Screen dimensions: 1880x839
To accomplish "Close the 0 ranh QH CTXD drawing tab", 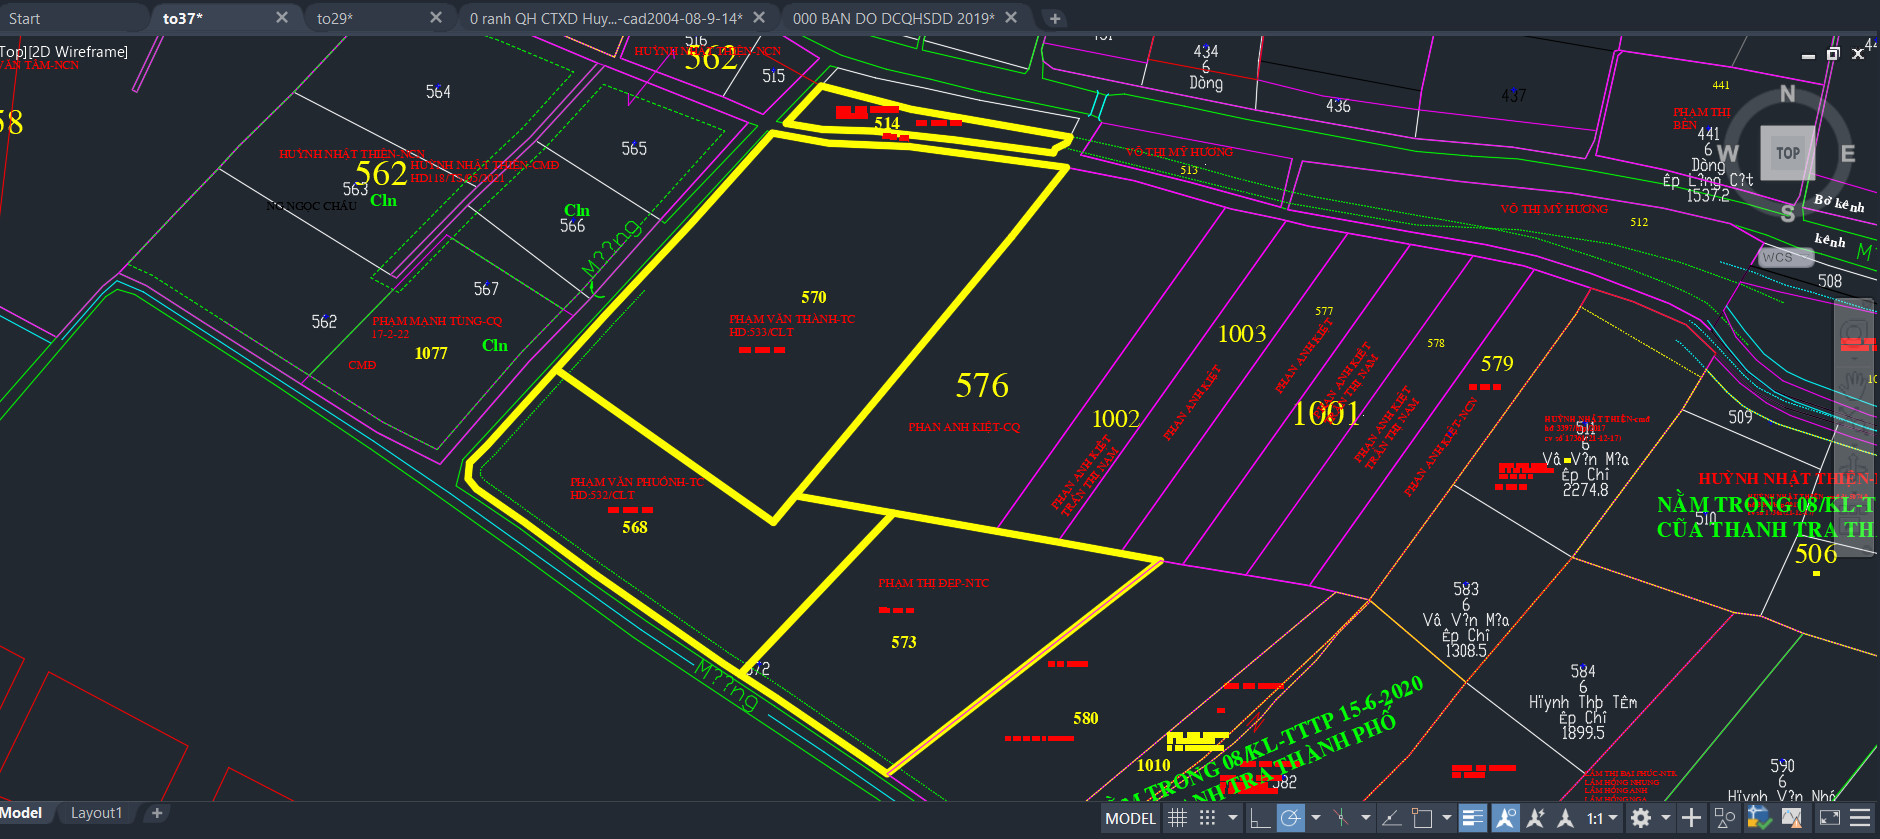I will 759,18.
